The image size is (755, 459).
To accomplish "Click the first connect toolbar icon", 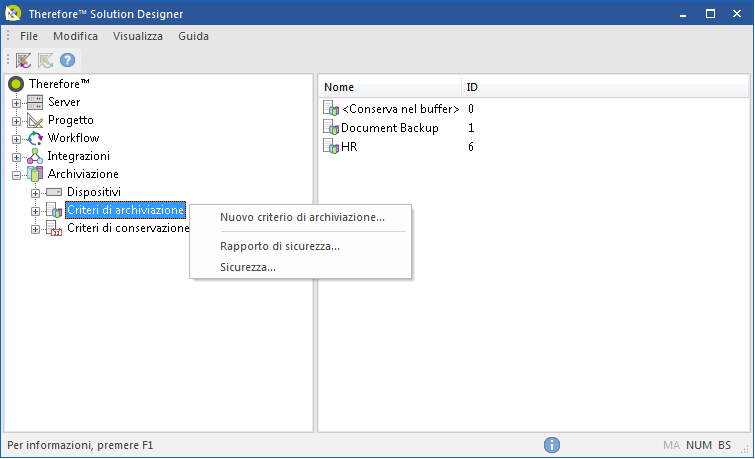I will coord(23,60).
